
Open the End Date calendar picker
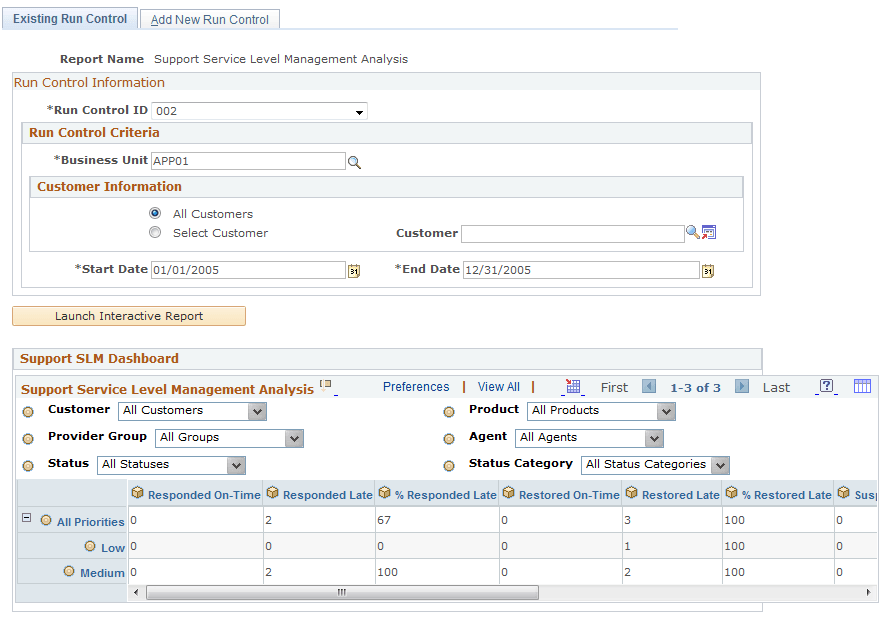tap(707, 270)
